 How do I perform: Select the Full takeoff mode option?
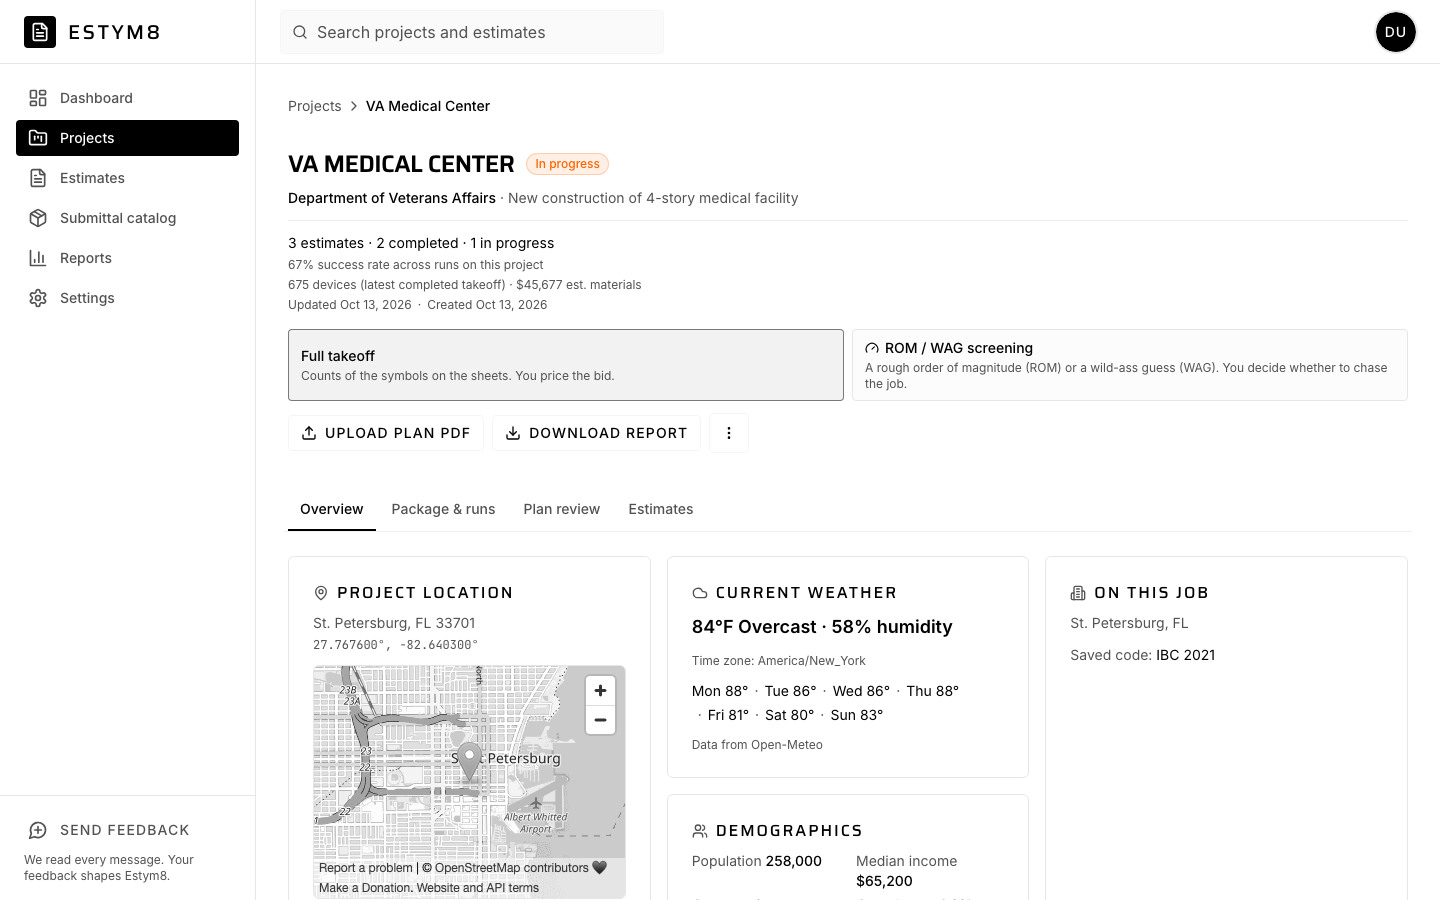(x=566, y=365)
